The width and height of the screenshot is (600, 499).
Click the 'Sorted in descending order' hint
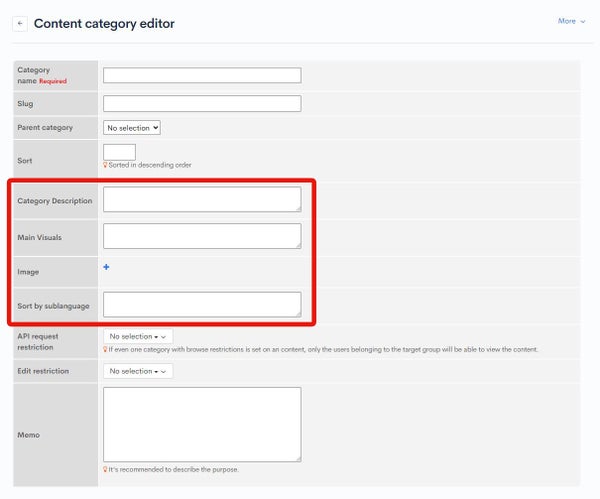click(150, 165)
